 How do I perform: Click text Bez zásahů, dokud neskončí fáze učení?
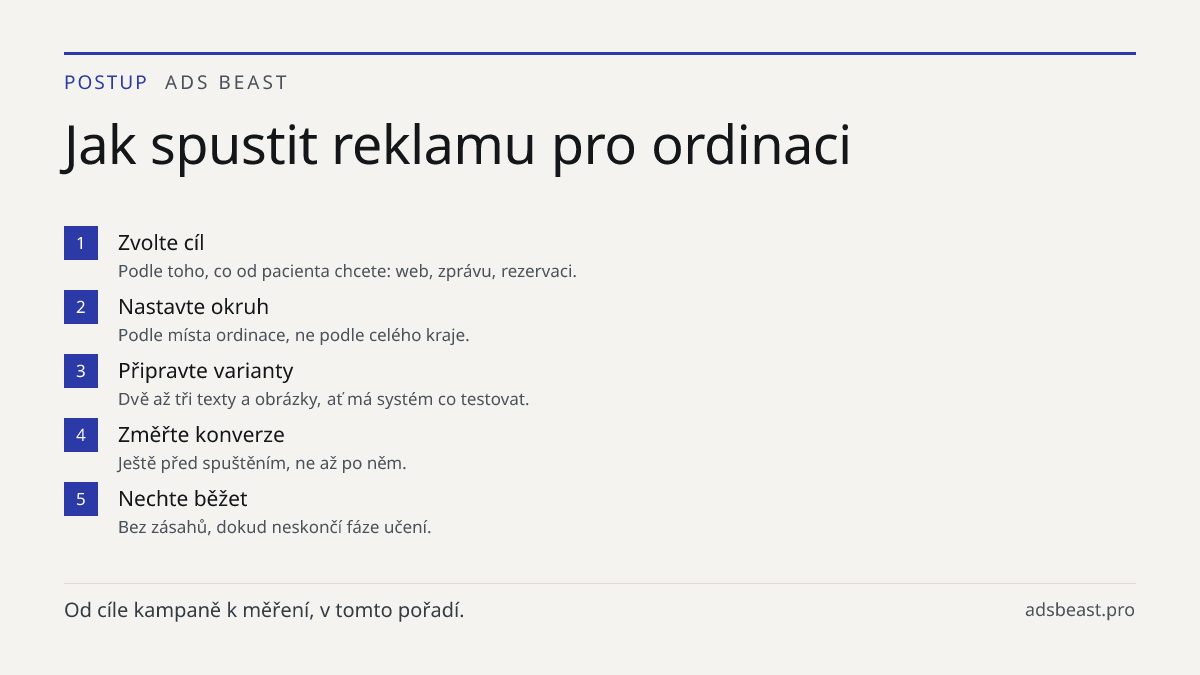coord(275,527)
